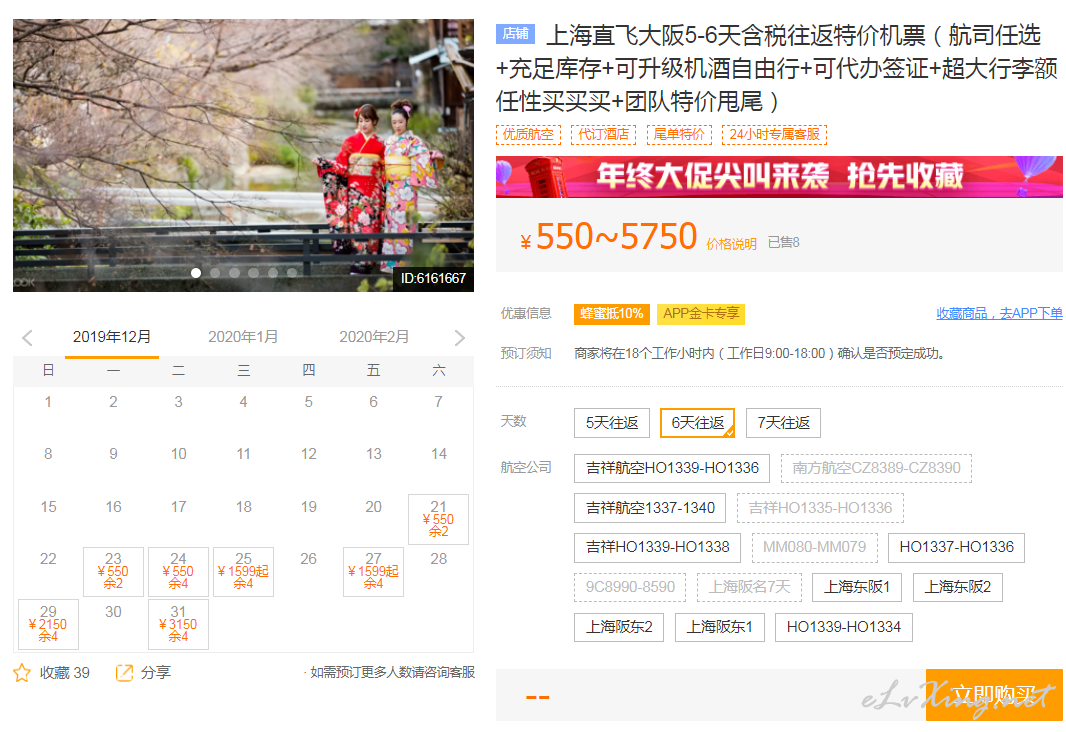Click product ID:6161667 label
This screenshot has height=732, width=1066.
433,279
